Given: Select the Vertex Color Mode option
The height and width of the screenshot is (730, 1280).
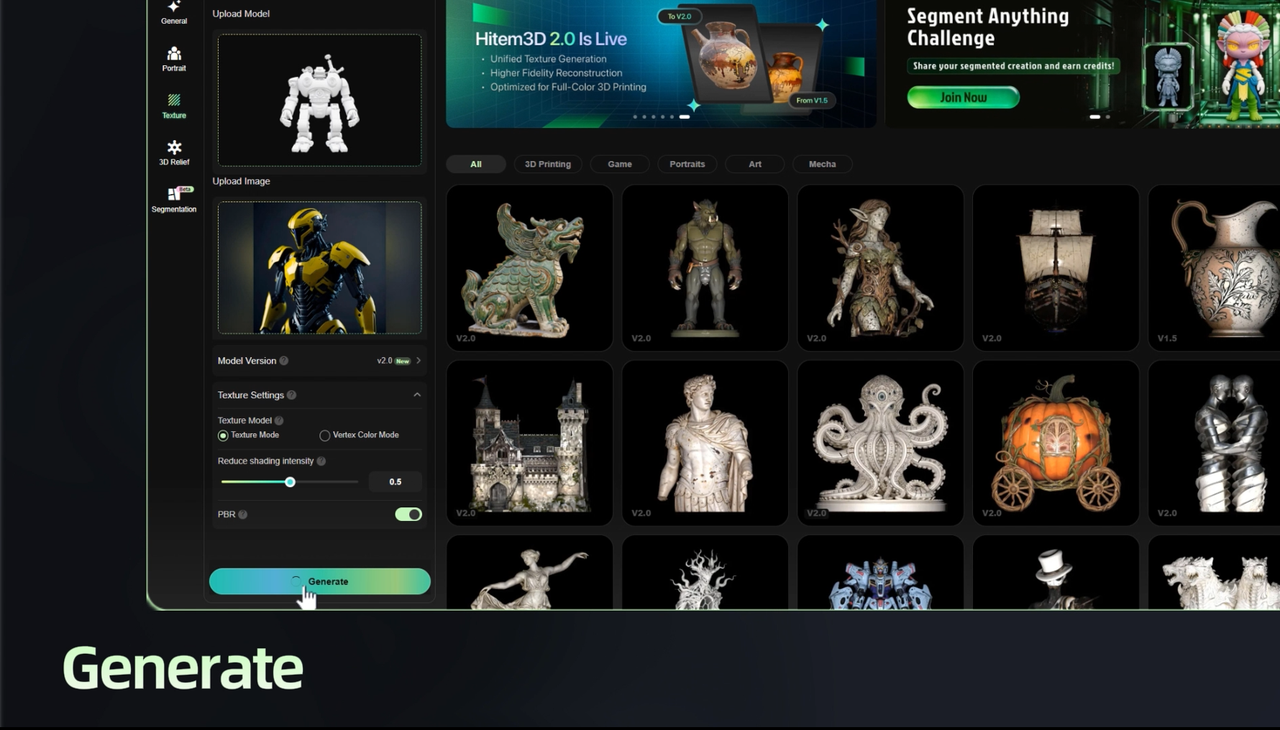Looking at the screenshot, I should tap(324, 435).
